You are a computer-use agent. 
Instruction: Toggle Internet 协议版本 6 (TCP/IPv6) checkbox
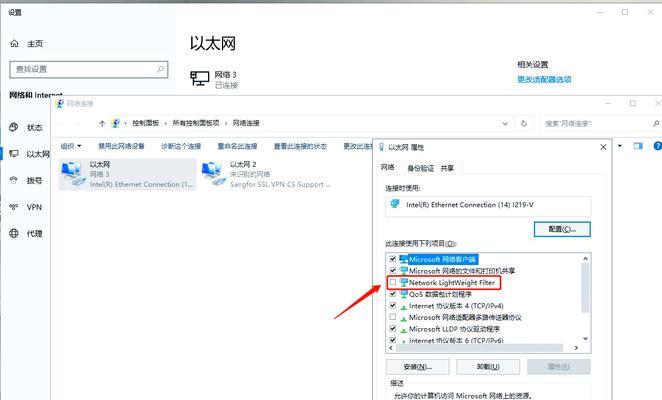click(x=393, y=340)
